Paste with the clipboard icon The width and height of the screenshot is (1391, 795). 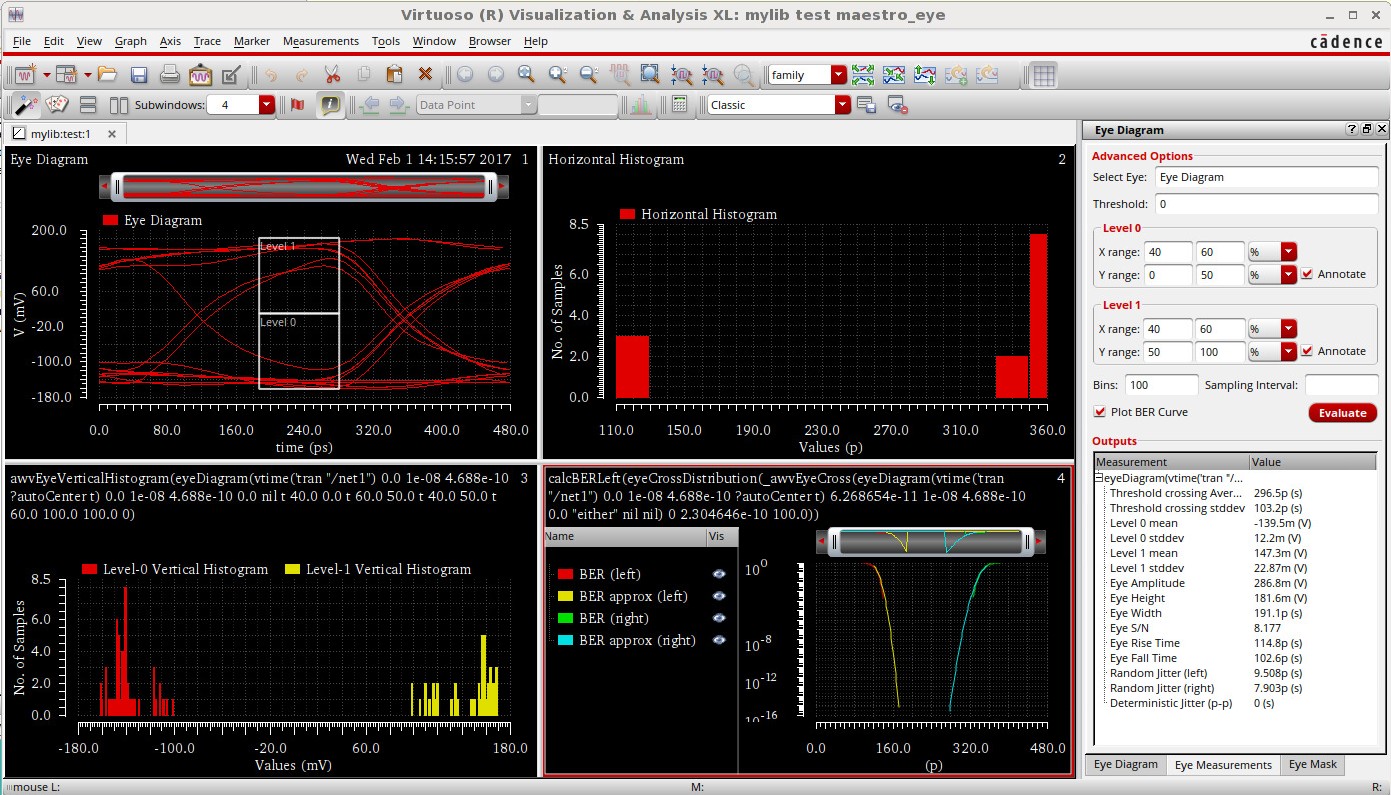point(394,75)
